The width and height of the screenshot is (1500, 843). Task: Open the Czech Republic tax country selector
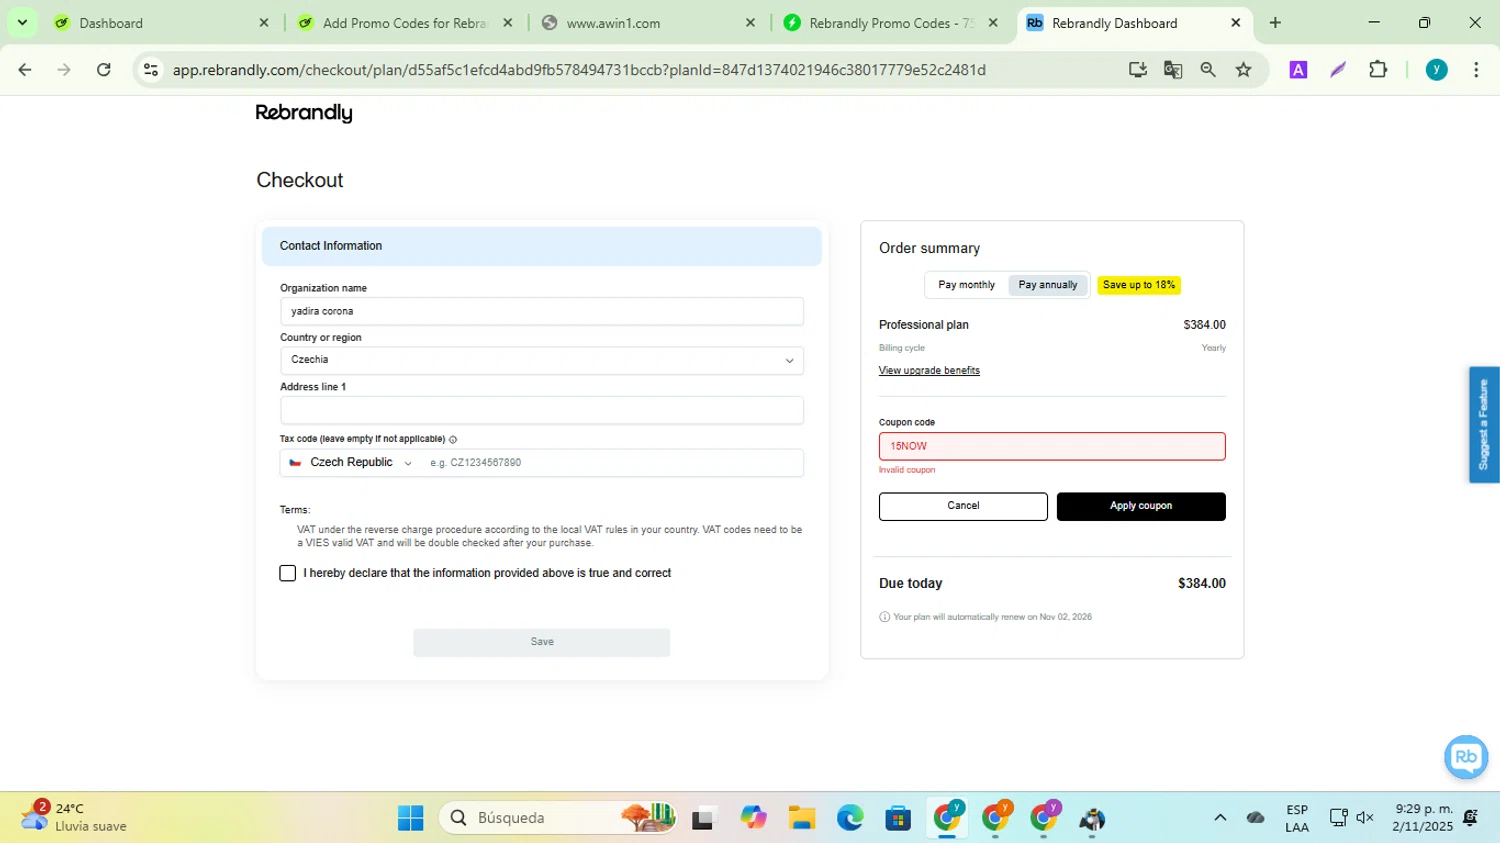[x=350, y=463]
